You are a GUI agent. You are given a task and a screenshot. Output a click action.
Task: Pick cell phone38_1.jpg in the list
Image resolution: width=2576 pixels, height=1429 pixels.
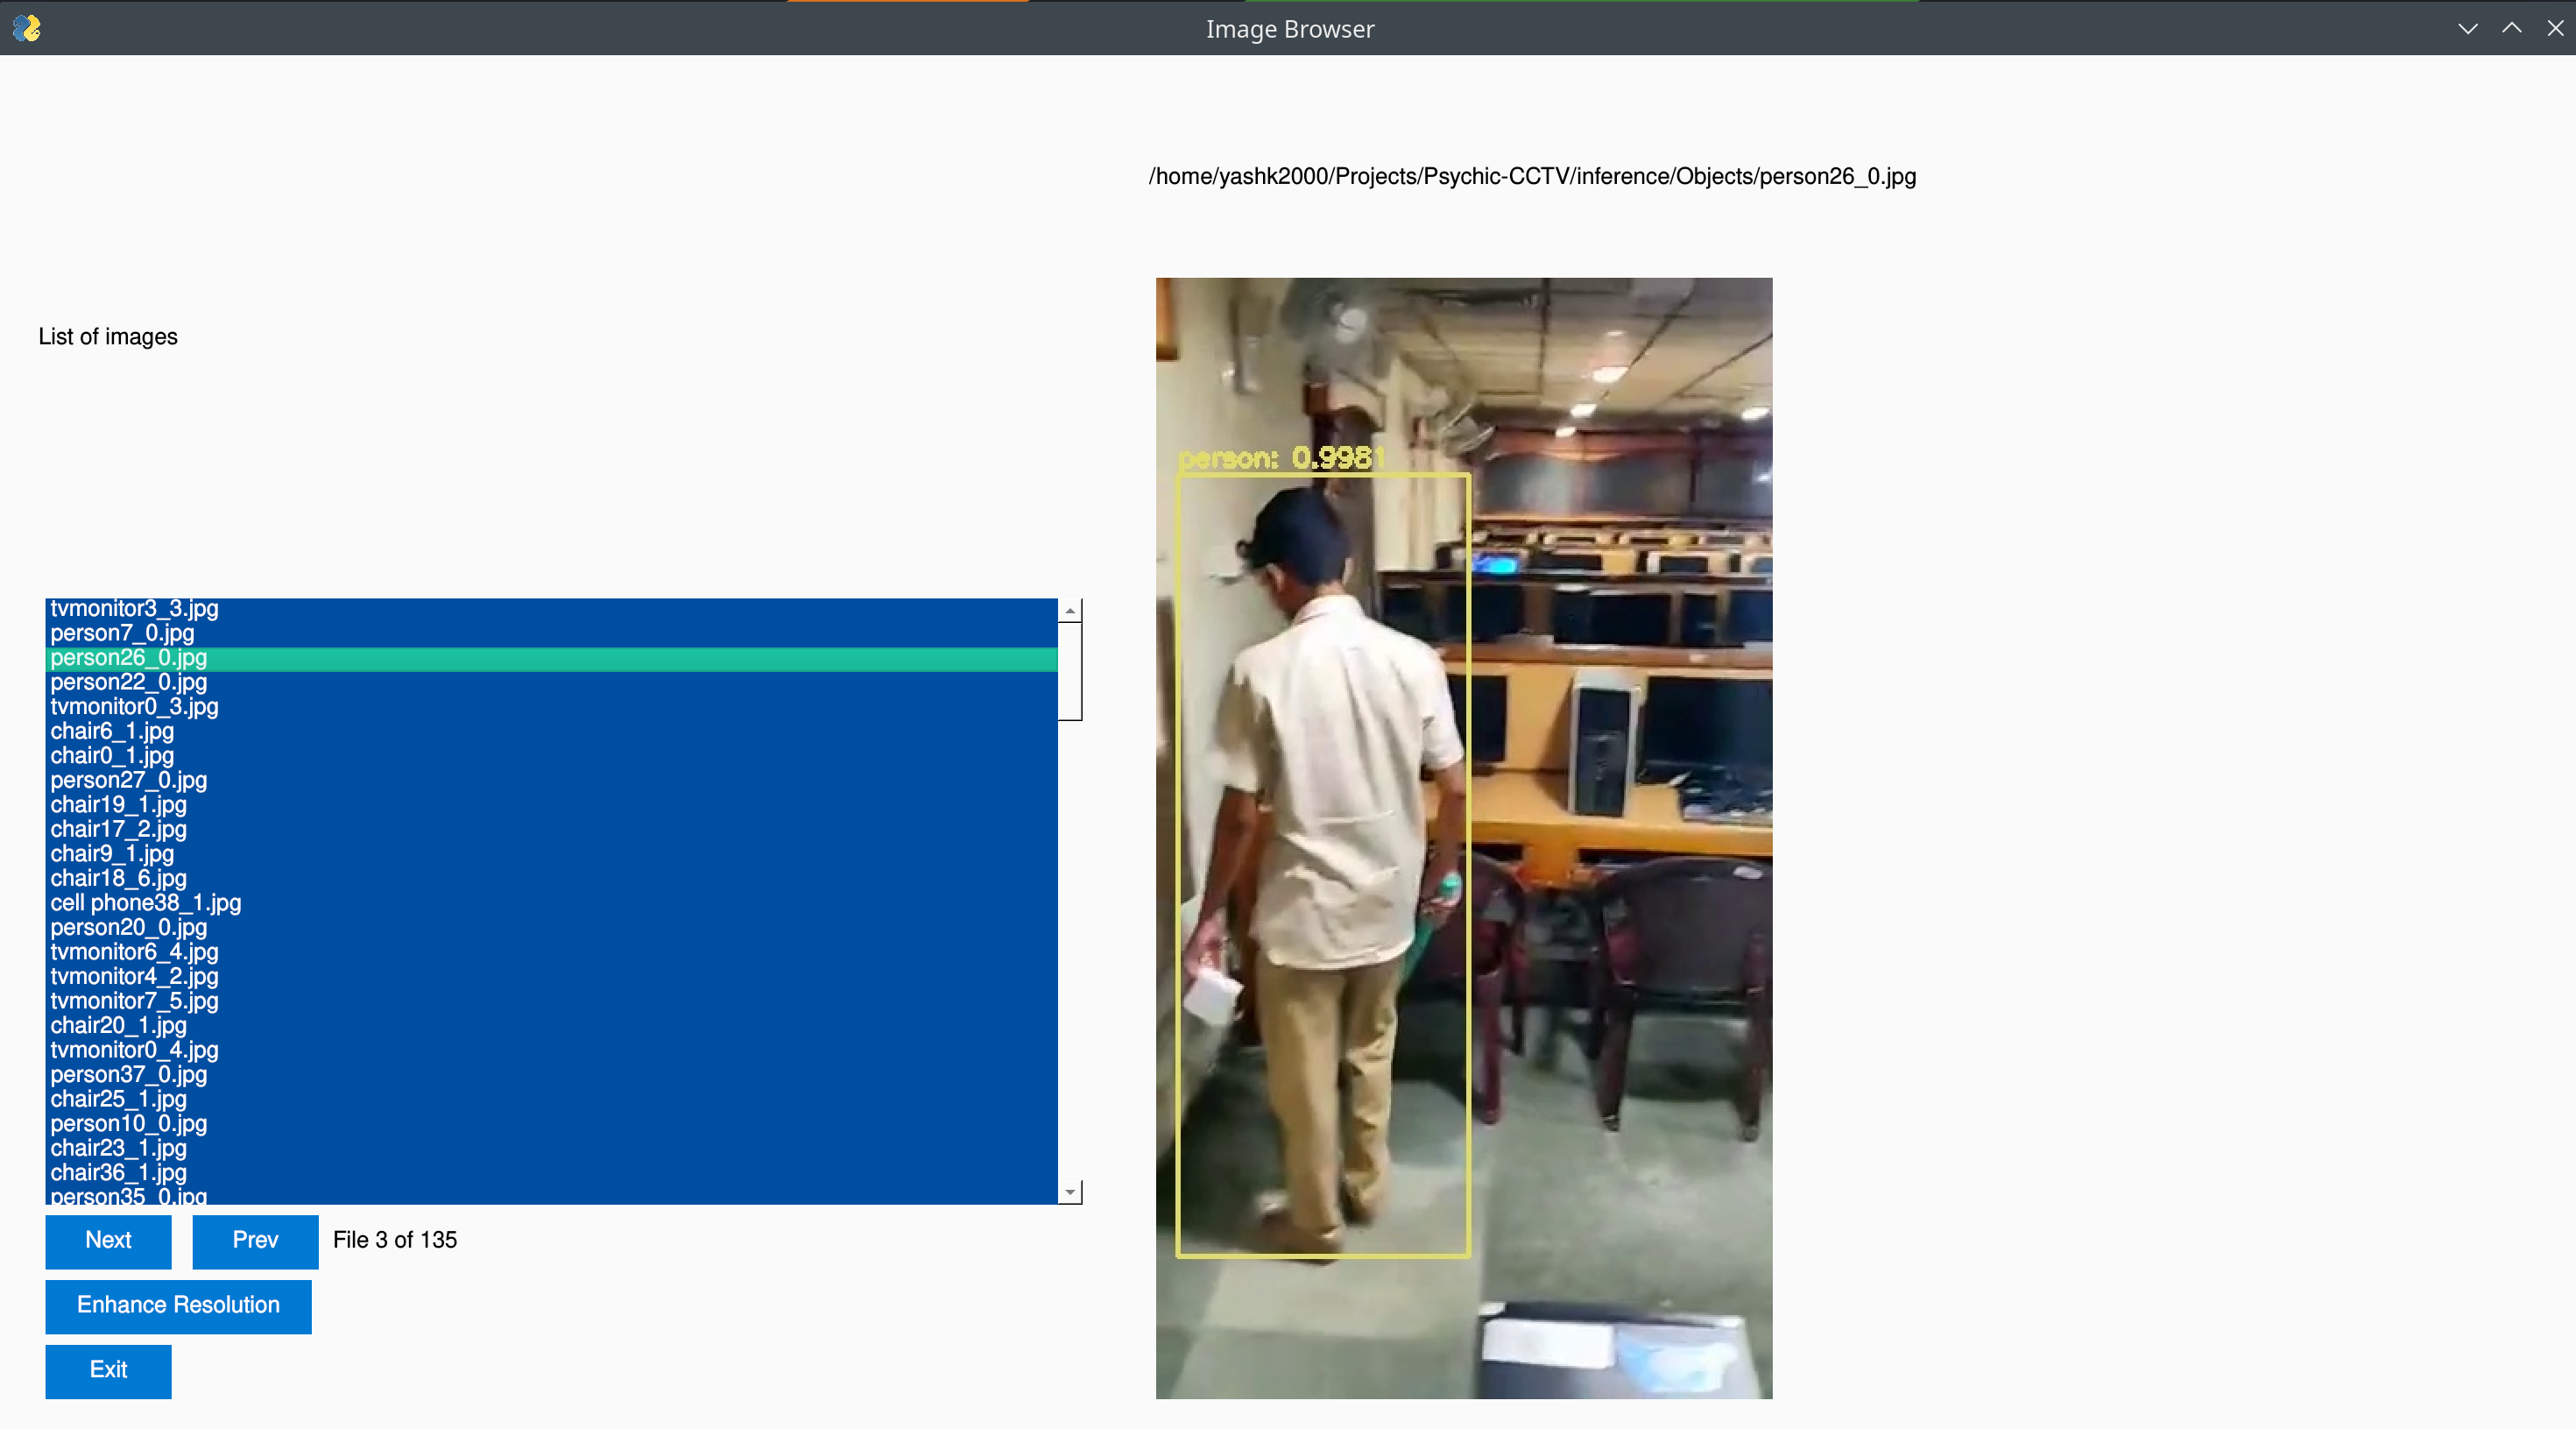146,903
